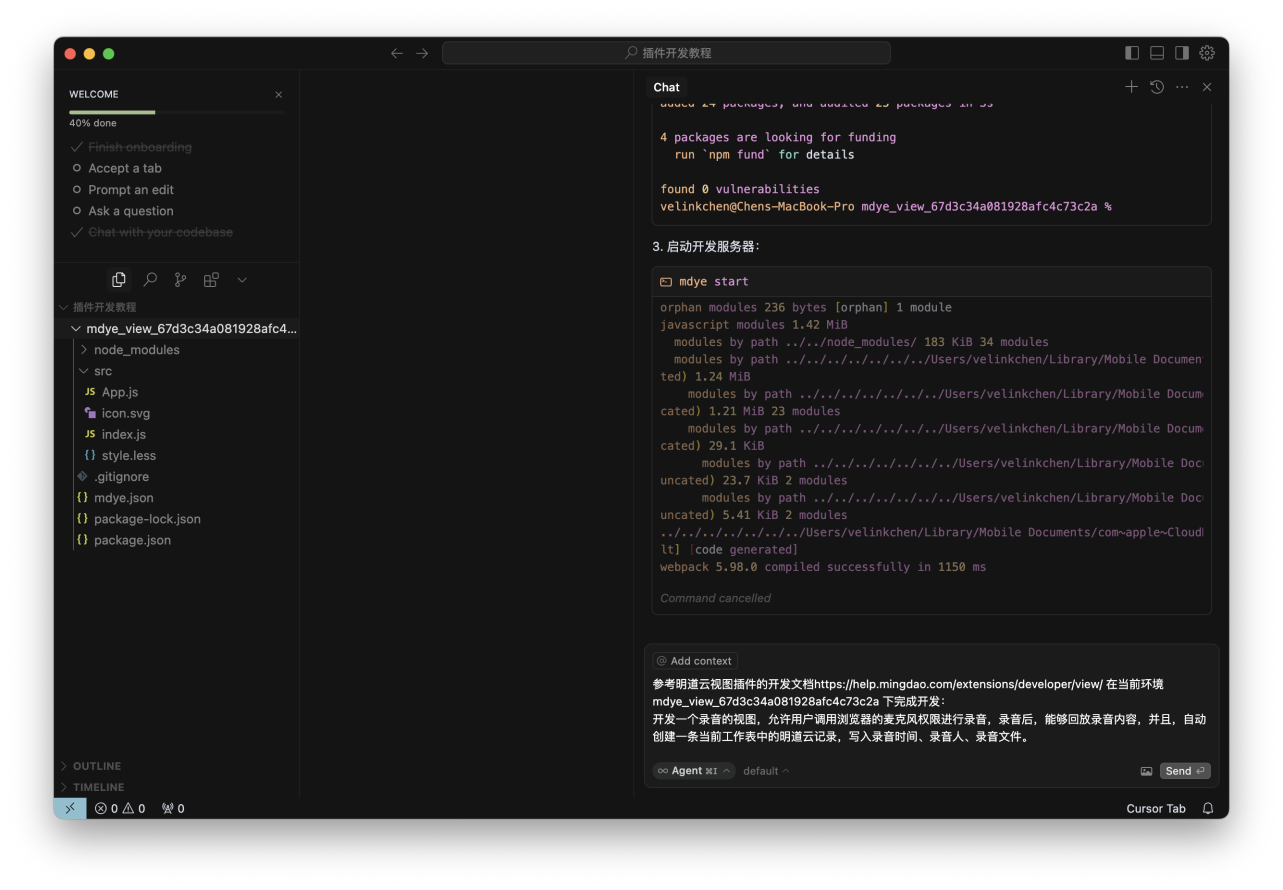The image size is (1283, 890).
Task: Expand the node_modules folder
Action: (x=136, y=350)
